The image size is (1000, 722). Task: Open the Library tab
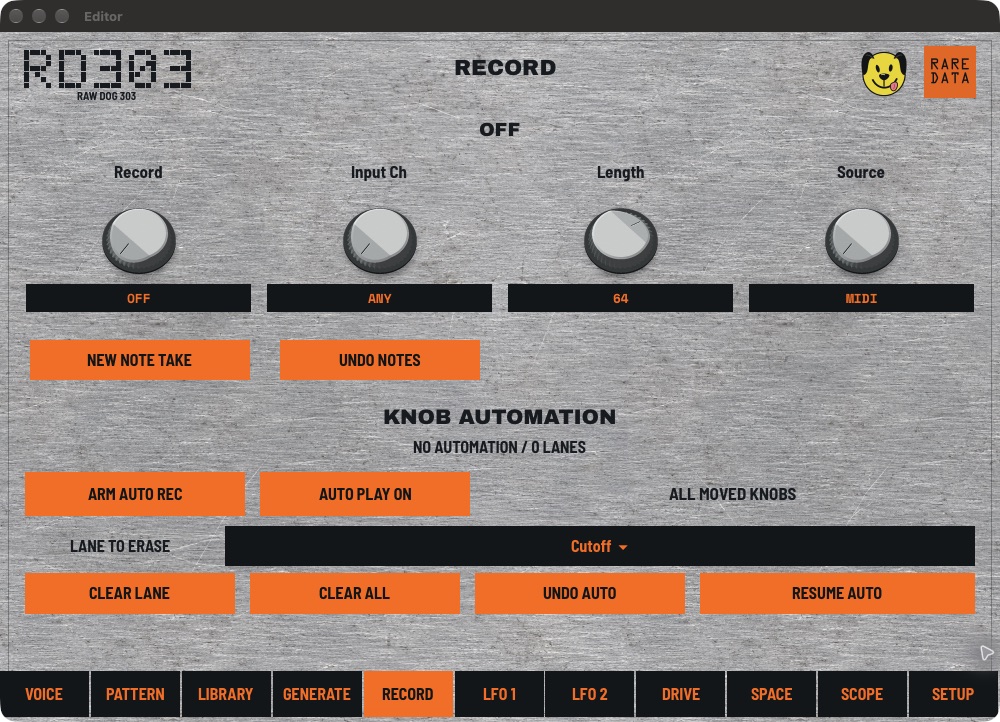tap(226, 694)
